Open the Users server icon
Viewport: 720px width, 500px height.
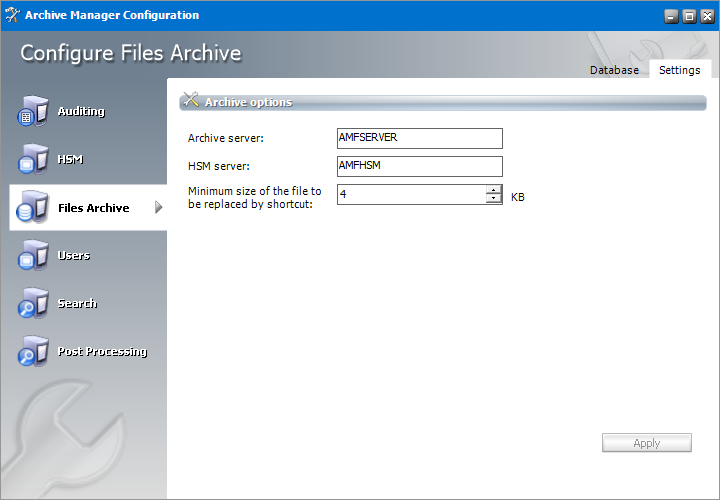pos(33,255)
